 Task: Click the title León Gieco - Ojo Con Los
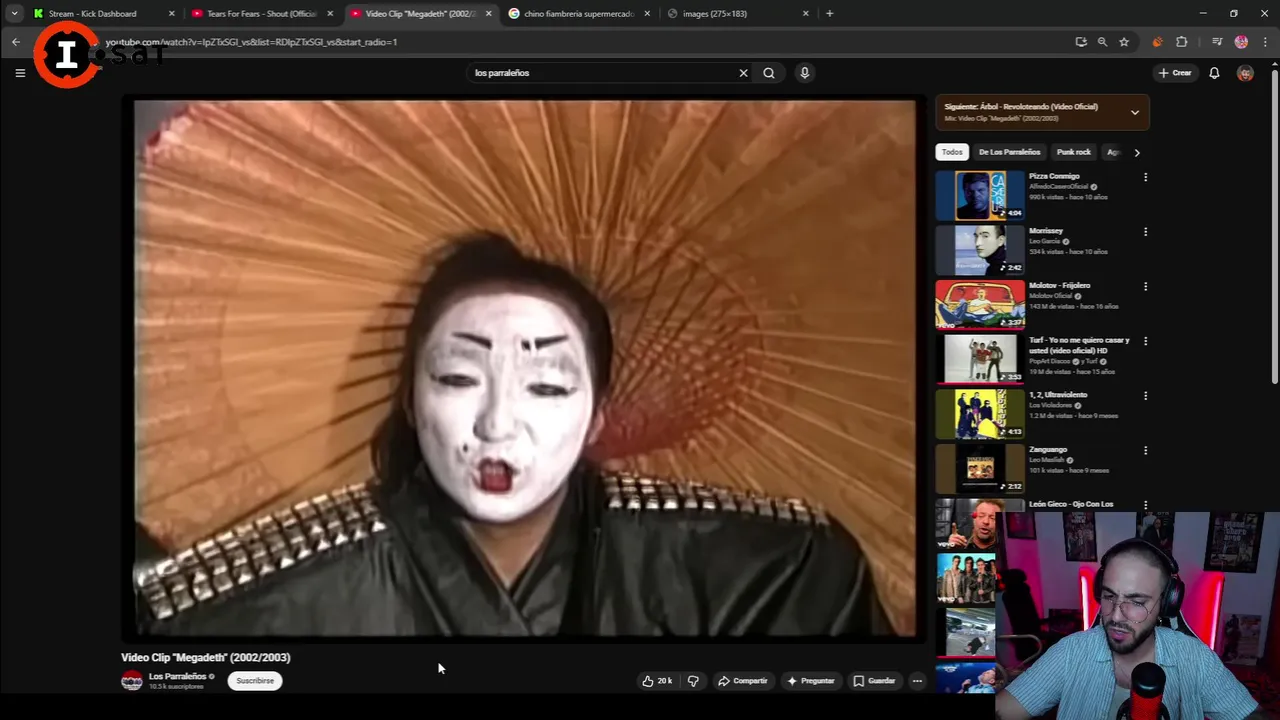[1071, 504]
